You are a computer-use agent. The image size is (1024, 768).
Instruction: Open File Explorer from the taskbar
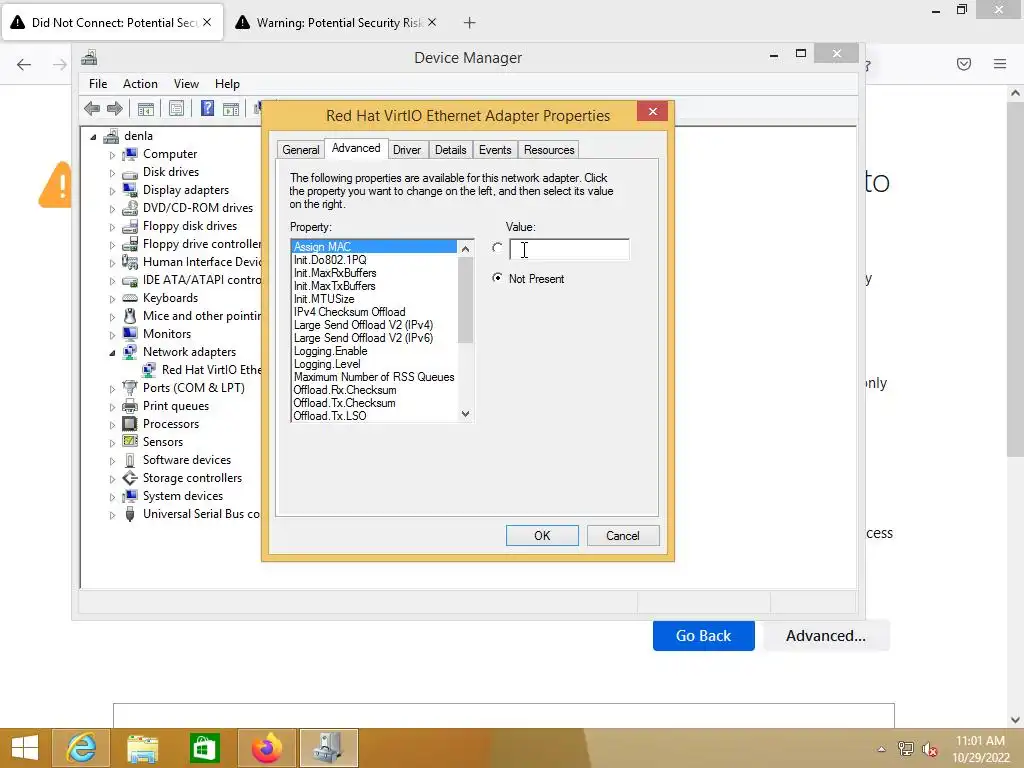tap(142, 748)
